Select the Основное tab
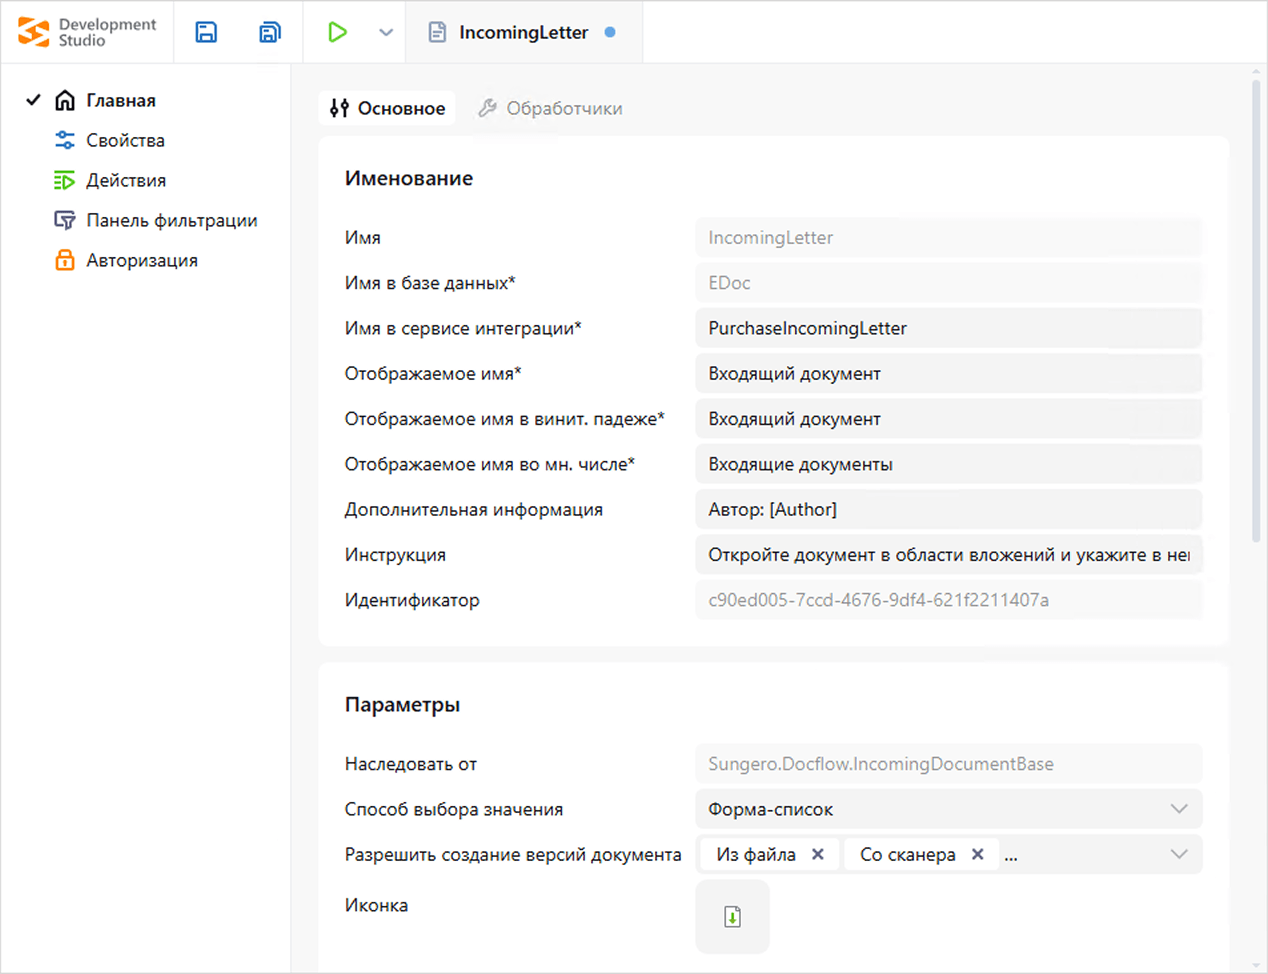This screenshot has width=1268, height=974. point(388,108)
